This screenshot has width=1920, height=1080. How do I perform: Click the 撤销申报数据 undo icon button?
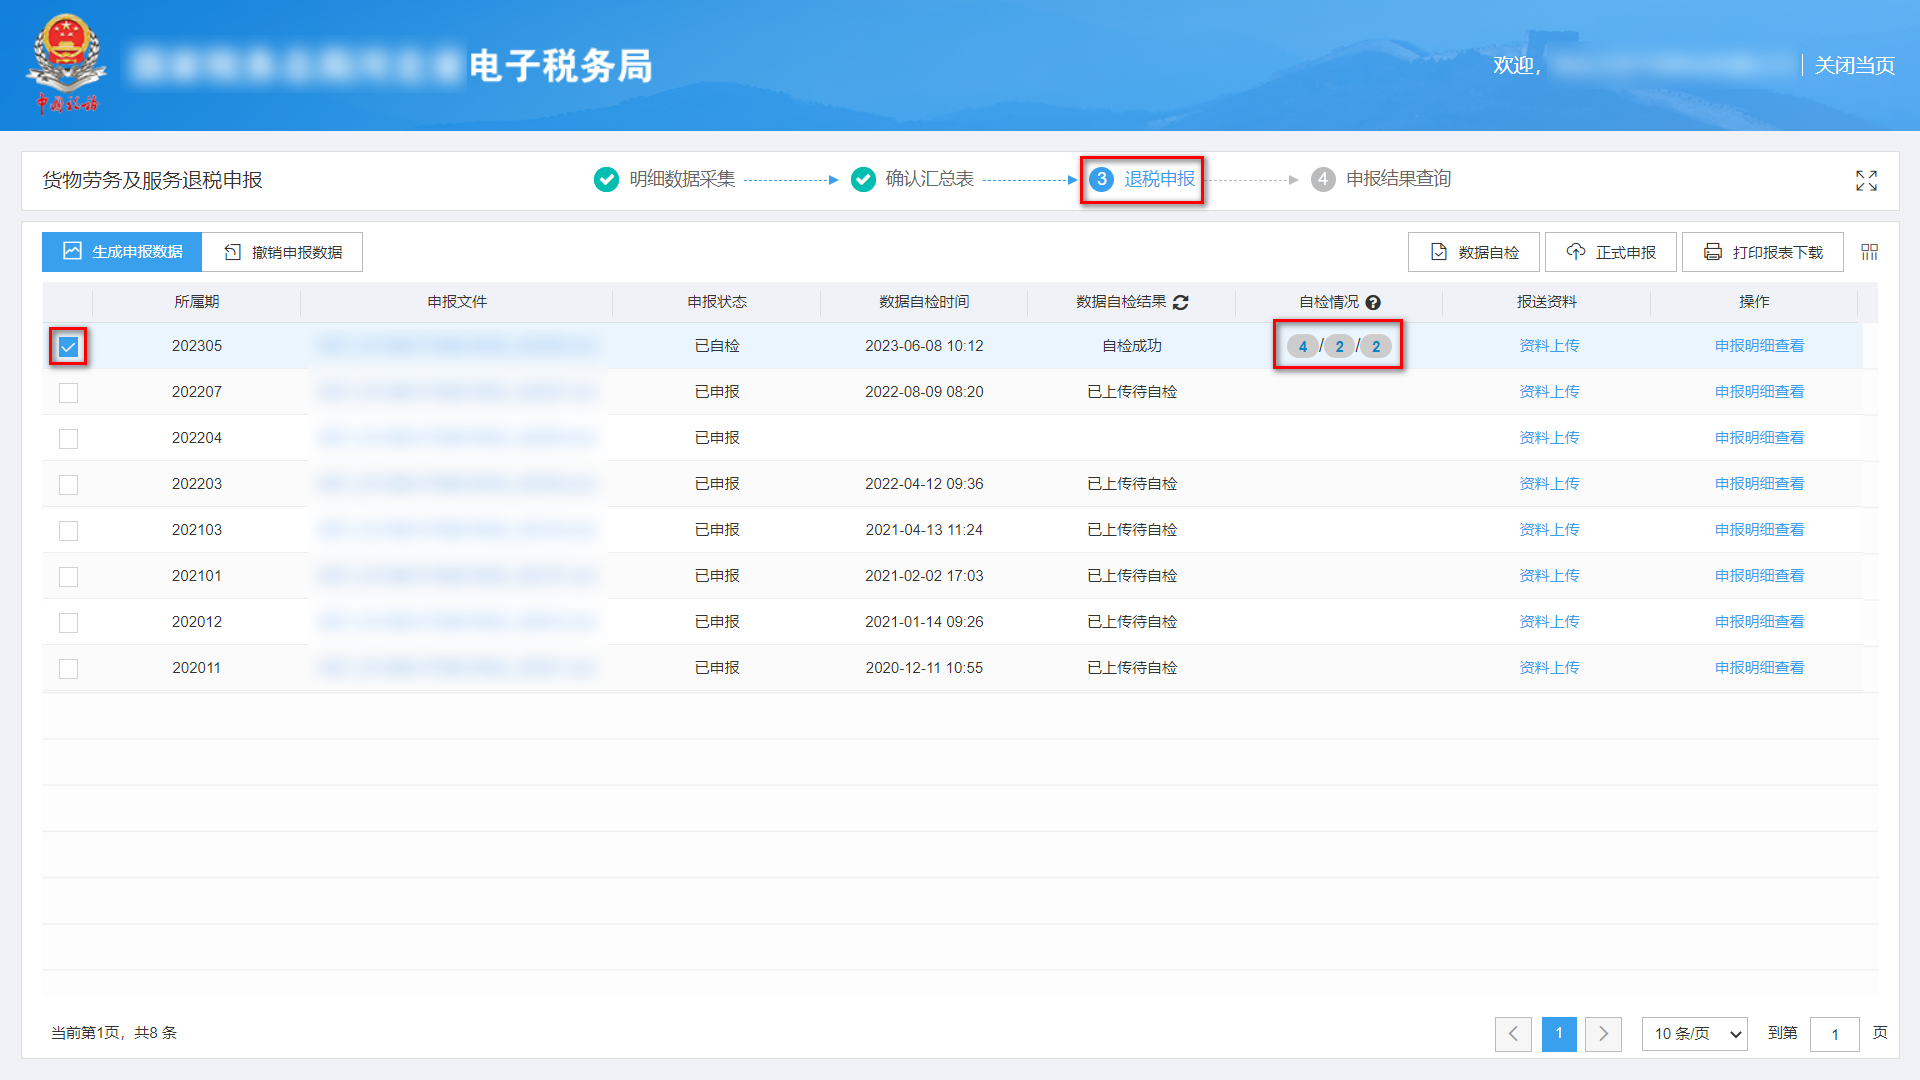click(231, 251)
